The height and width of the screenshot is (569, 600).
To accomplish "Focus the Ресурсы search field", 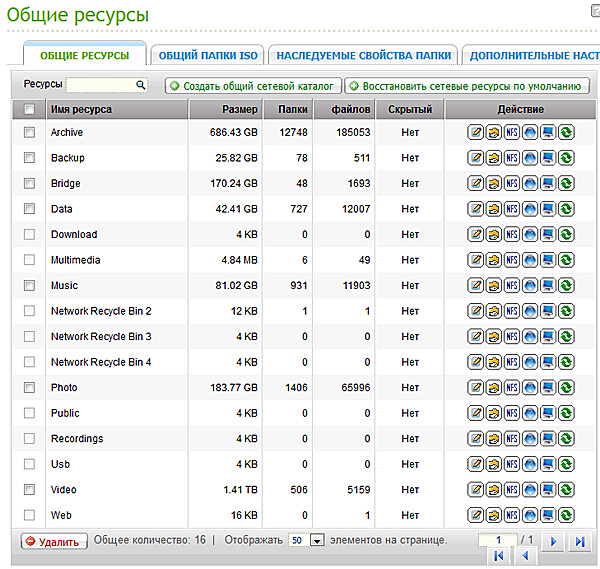I will (100, 86).
